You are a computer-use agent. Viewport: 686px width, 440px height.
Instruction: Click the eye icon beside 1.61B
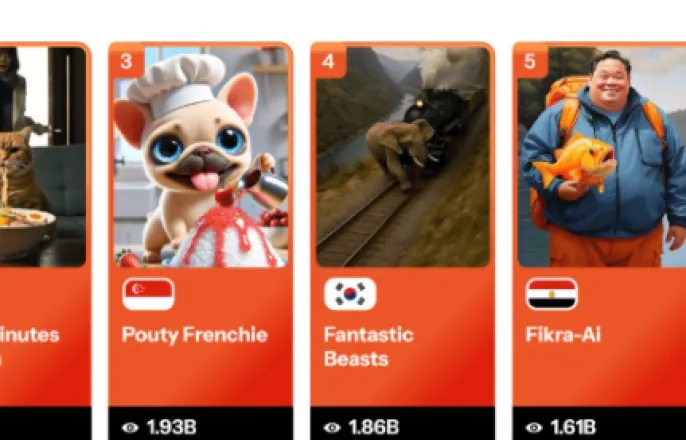tap(534, 427)
